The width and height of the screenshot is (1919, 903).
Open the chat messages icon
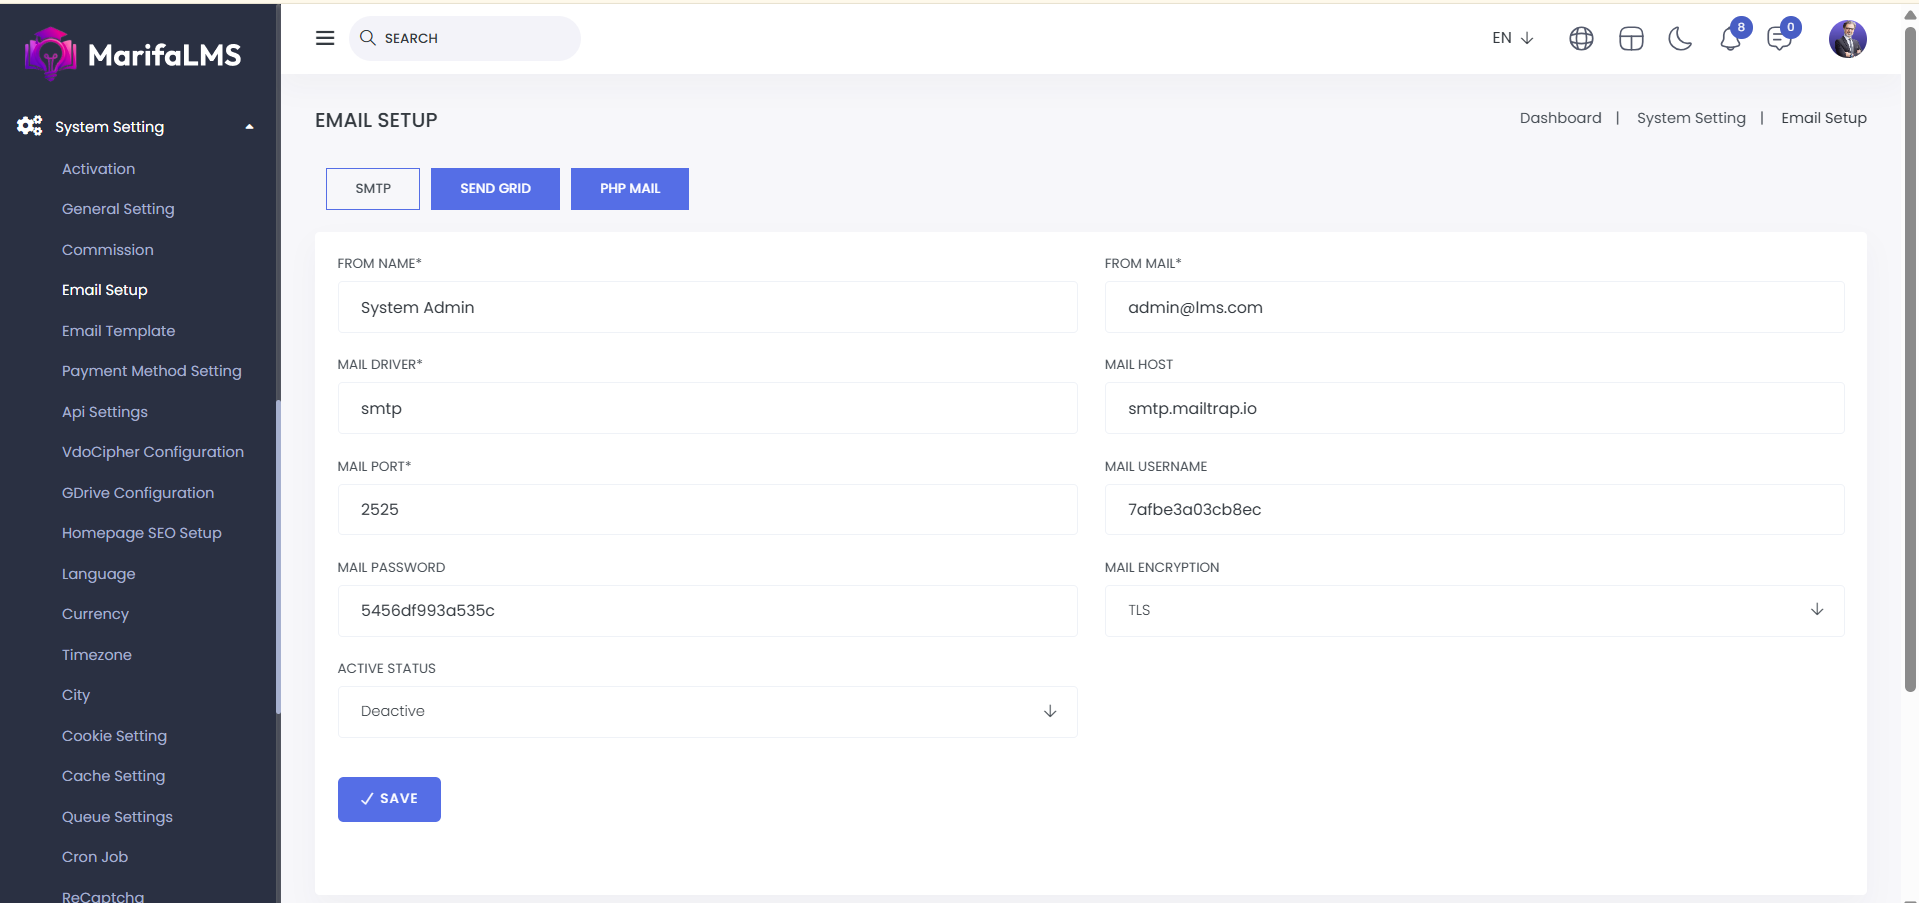point(1779,39)
